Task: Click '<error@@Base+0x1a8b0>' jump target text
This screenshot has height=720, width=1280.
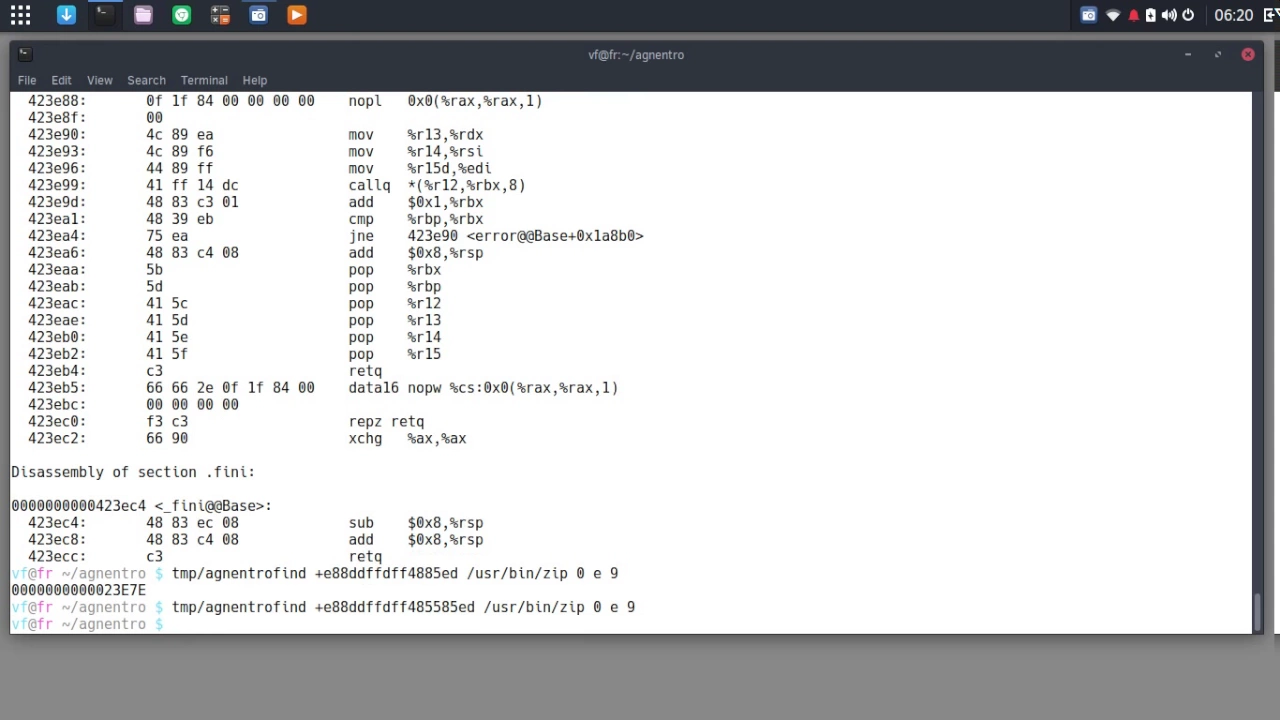Action: [x=555, y=236]
